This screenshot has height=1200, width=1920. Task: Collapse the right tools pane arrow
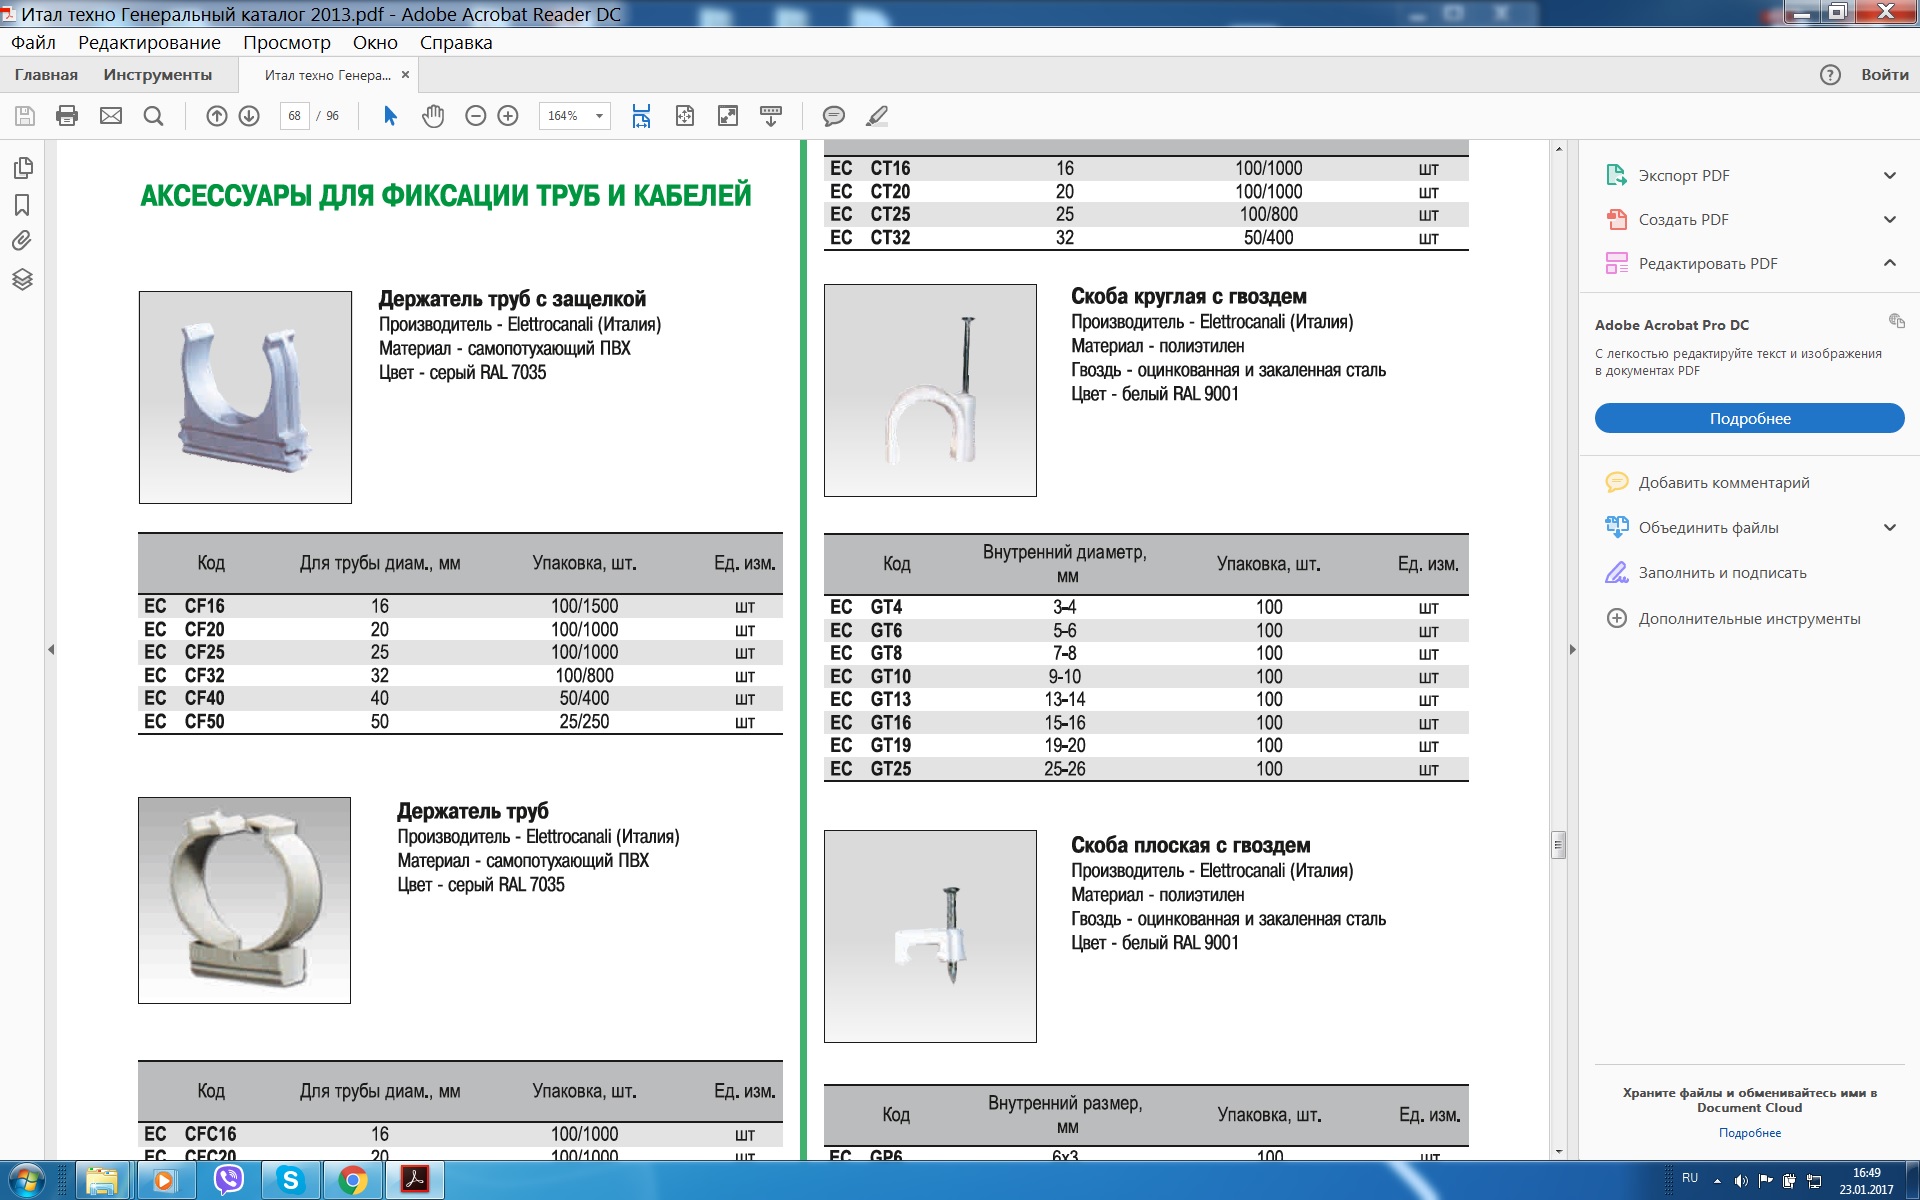pos(1572,650)
